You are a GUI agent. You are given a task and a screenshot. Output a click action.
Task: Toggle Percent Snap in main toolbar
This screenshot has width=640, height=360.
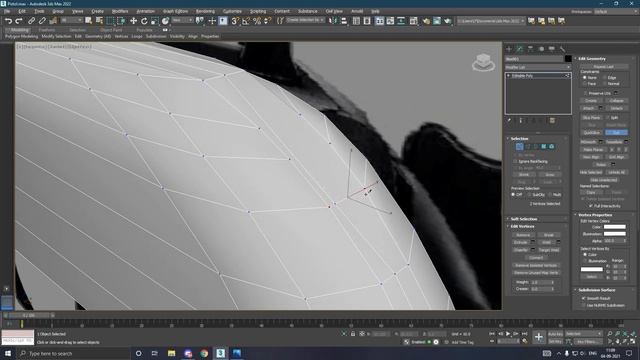click(x=257, y=21)
